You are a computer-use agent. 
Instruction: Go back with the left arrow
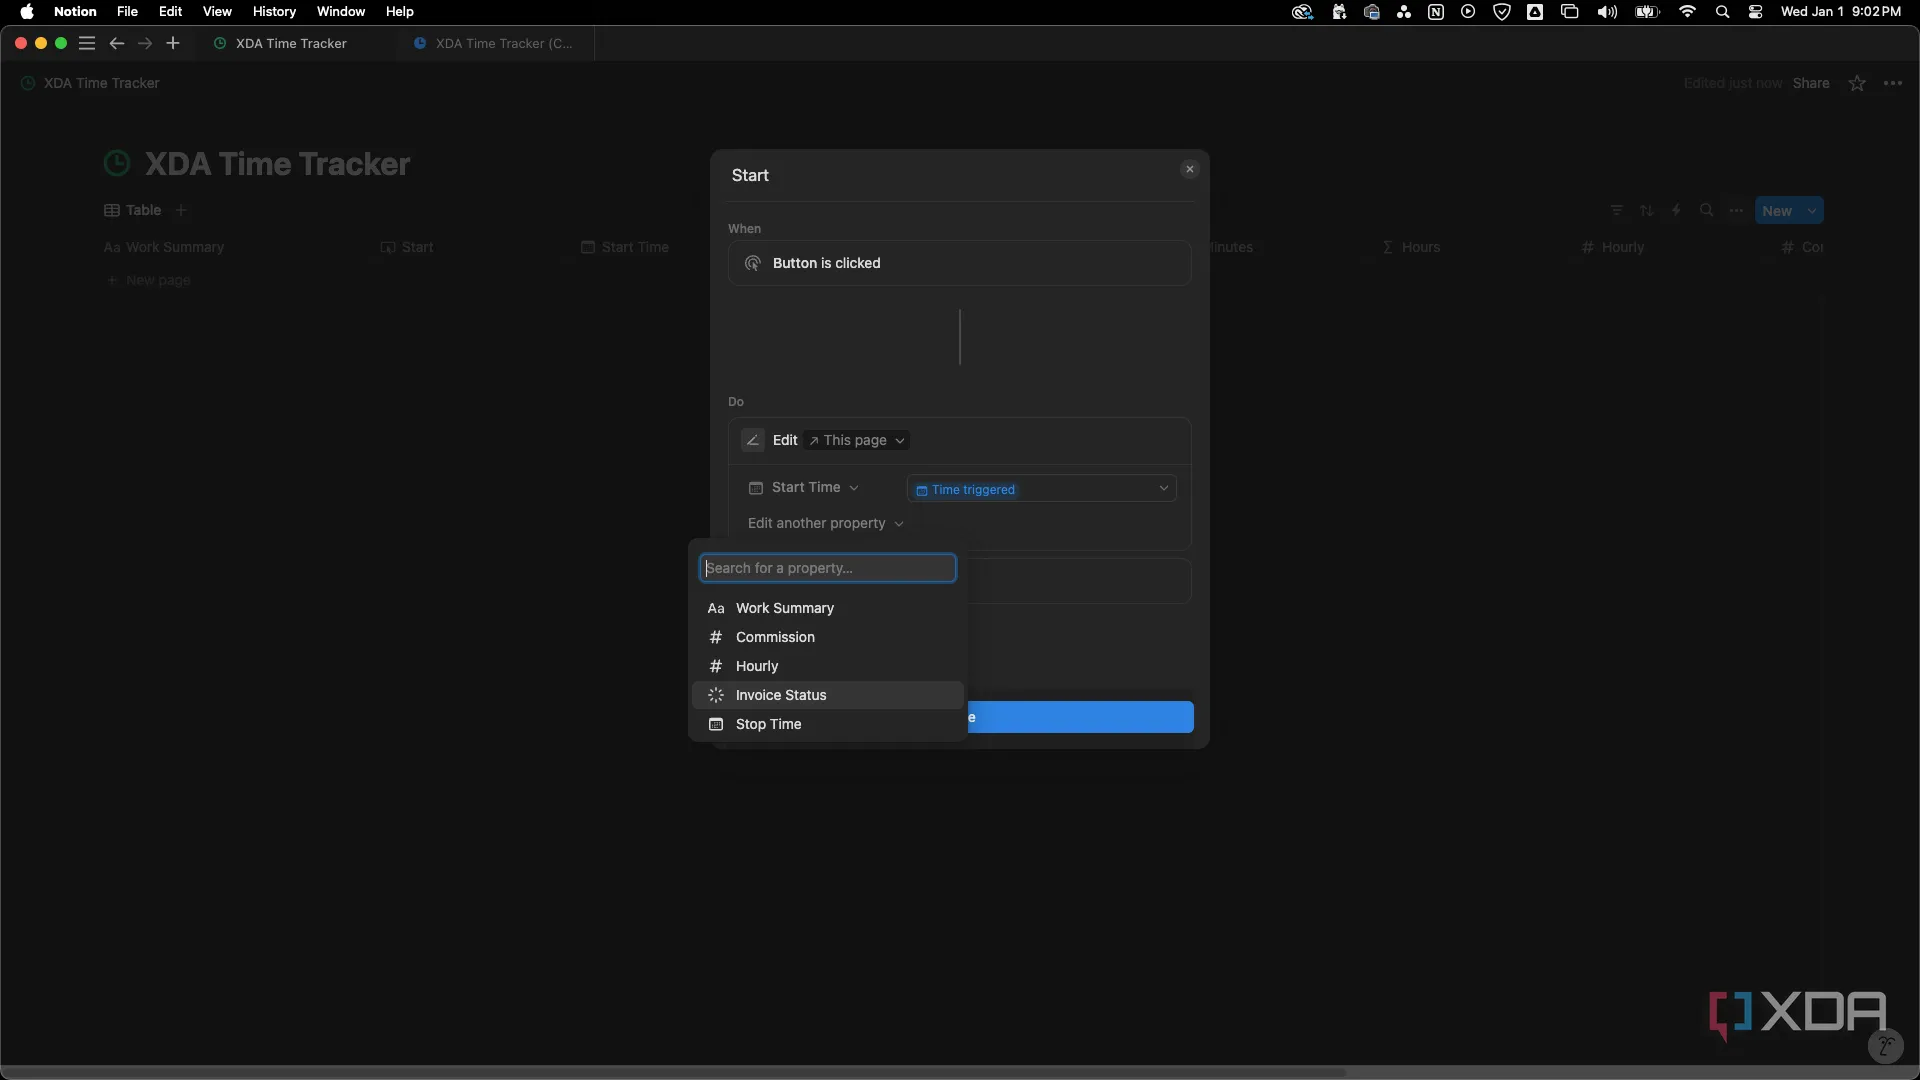pyautogui.click(x=116, y=43)
